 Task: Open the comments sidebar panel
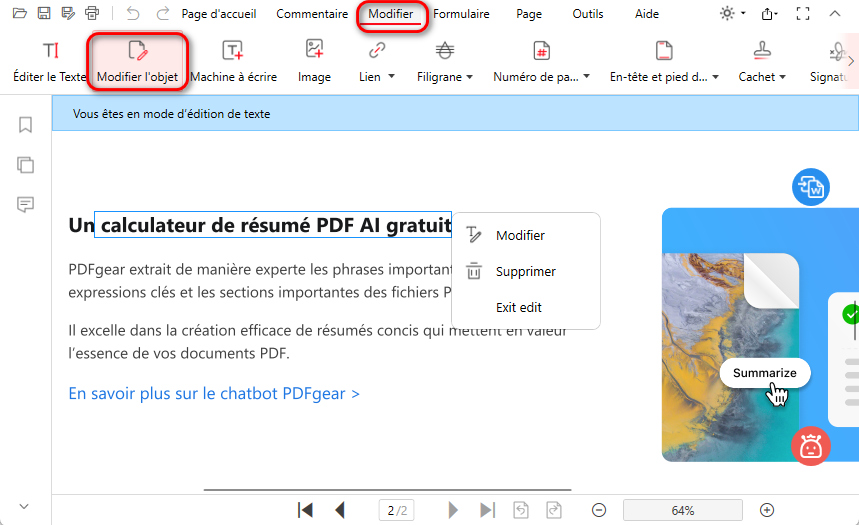click(25, 204)
